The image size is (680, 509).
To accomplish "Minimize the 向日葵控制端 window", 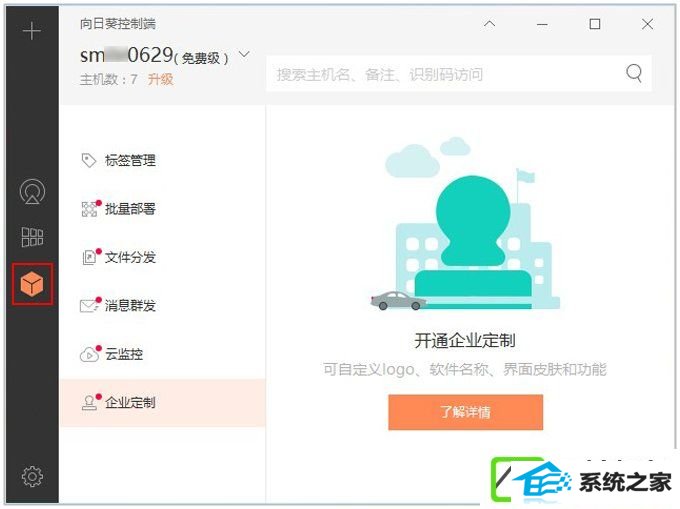I will (542, 24).
